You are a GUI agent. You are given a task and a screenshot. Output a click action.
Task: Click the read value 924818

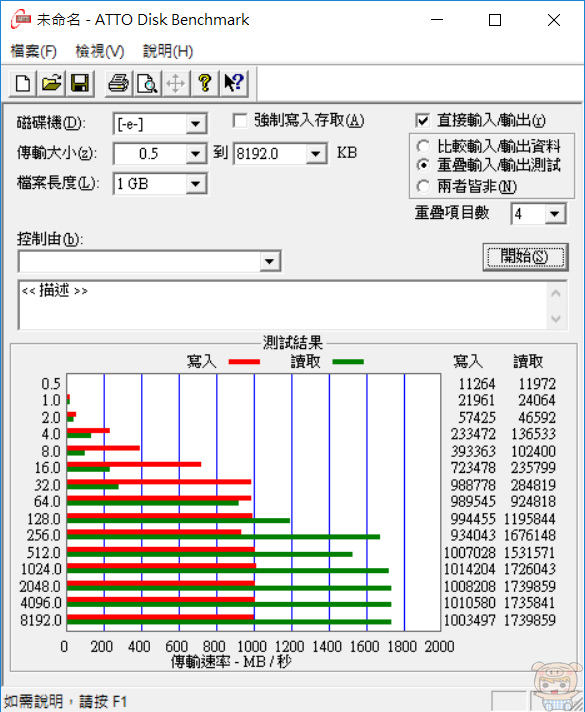point(533,502)
